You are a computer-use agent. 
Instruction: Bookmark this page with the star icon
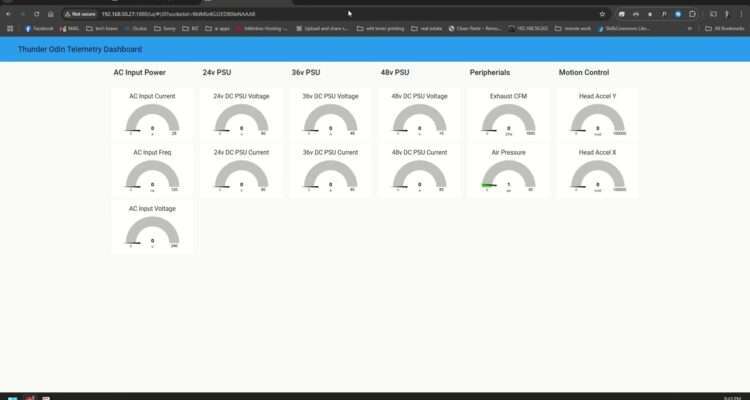pos(602,14)
